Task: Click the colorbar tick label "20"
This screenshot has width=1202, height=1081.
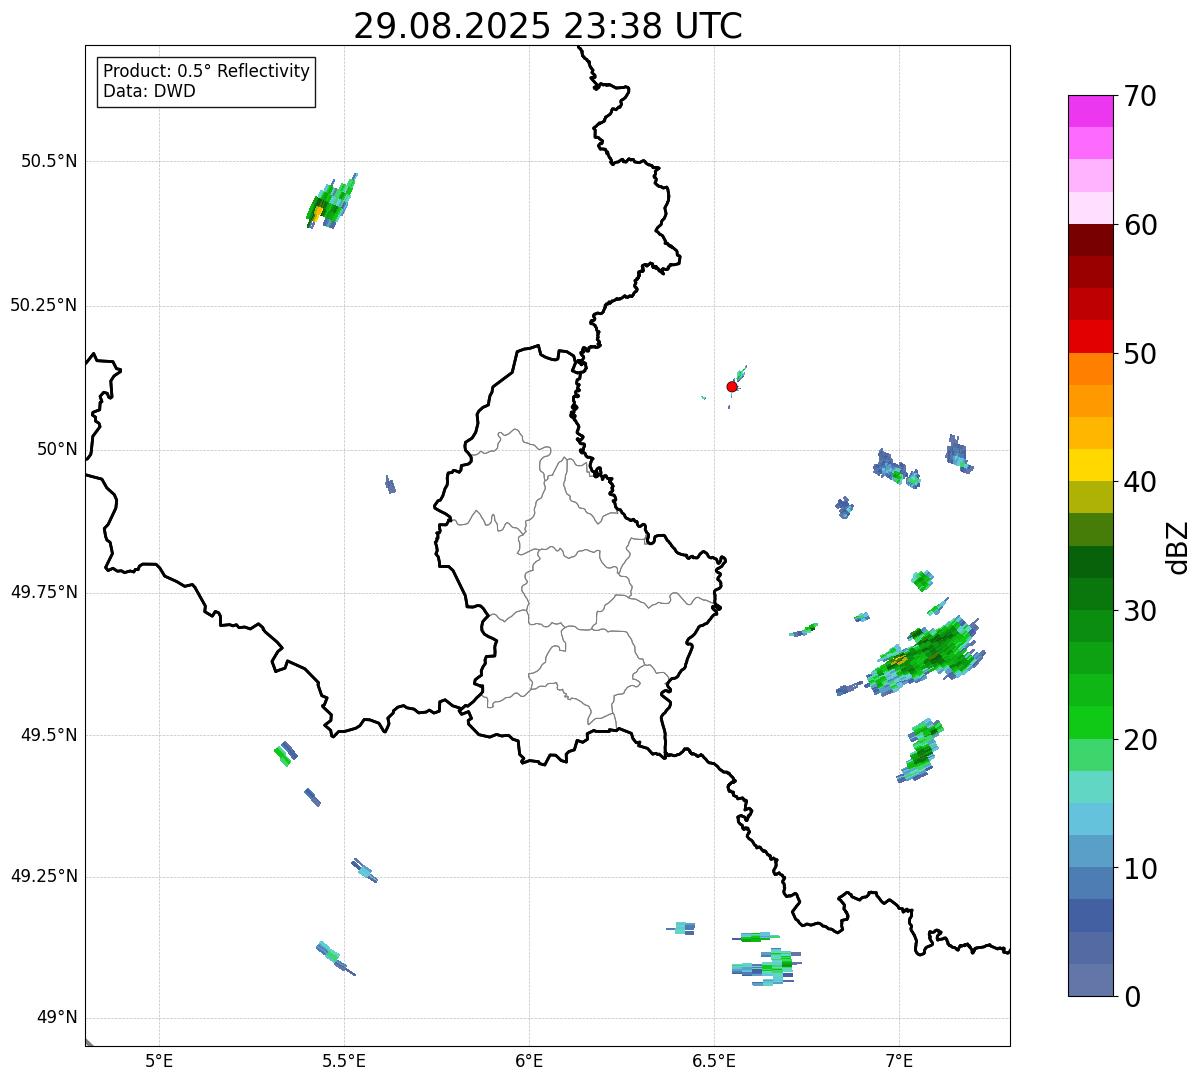Action: click(1140, 740)
